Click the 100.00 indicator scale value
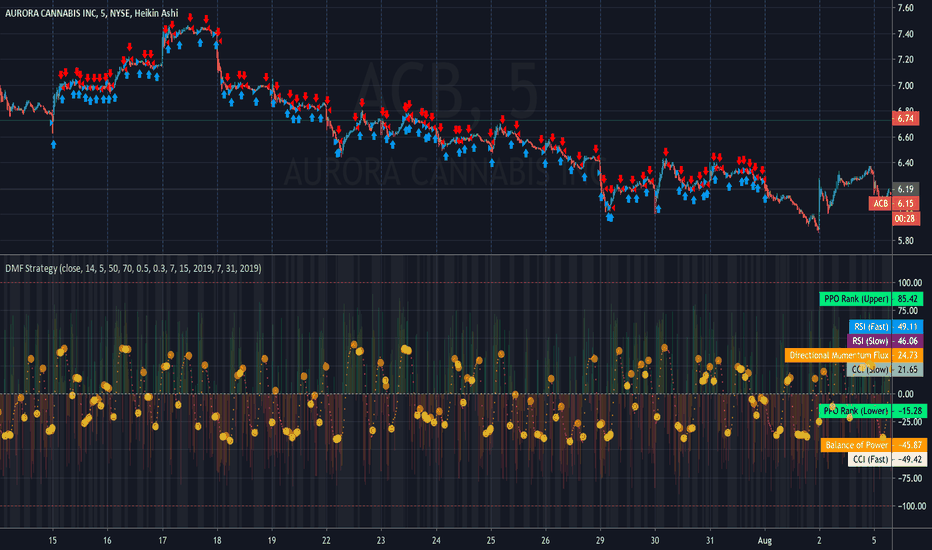This screenshot has height=550, width=932. click(x=910, y=282)
